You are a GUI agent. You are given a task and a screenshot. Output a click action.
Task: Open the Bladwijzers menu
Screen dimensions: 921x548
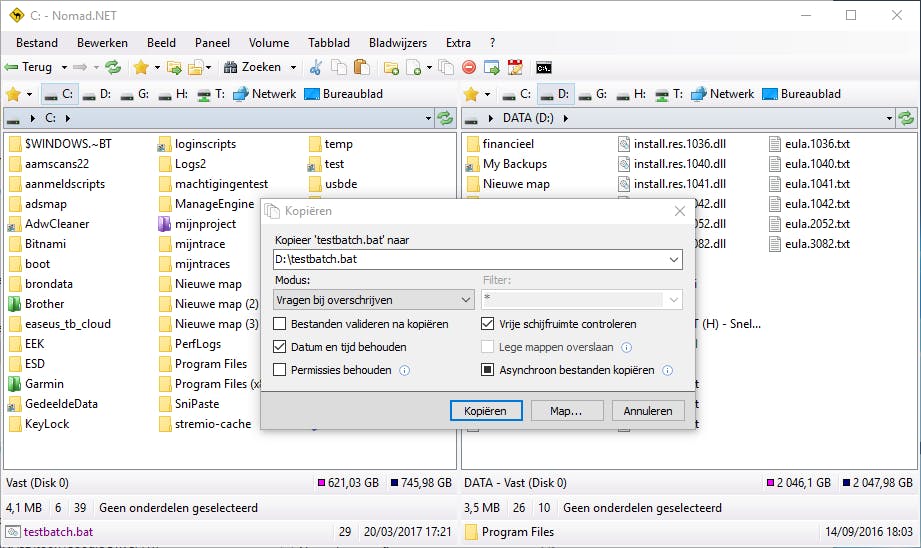pos(398,43)
